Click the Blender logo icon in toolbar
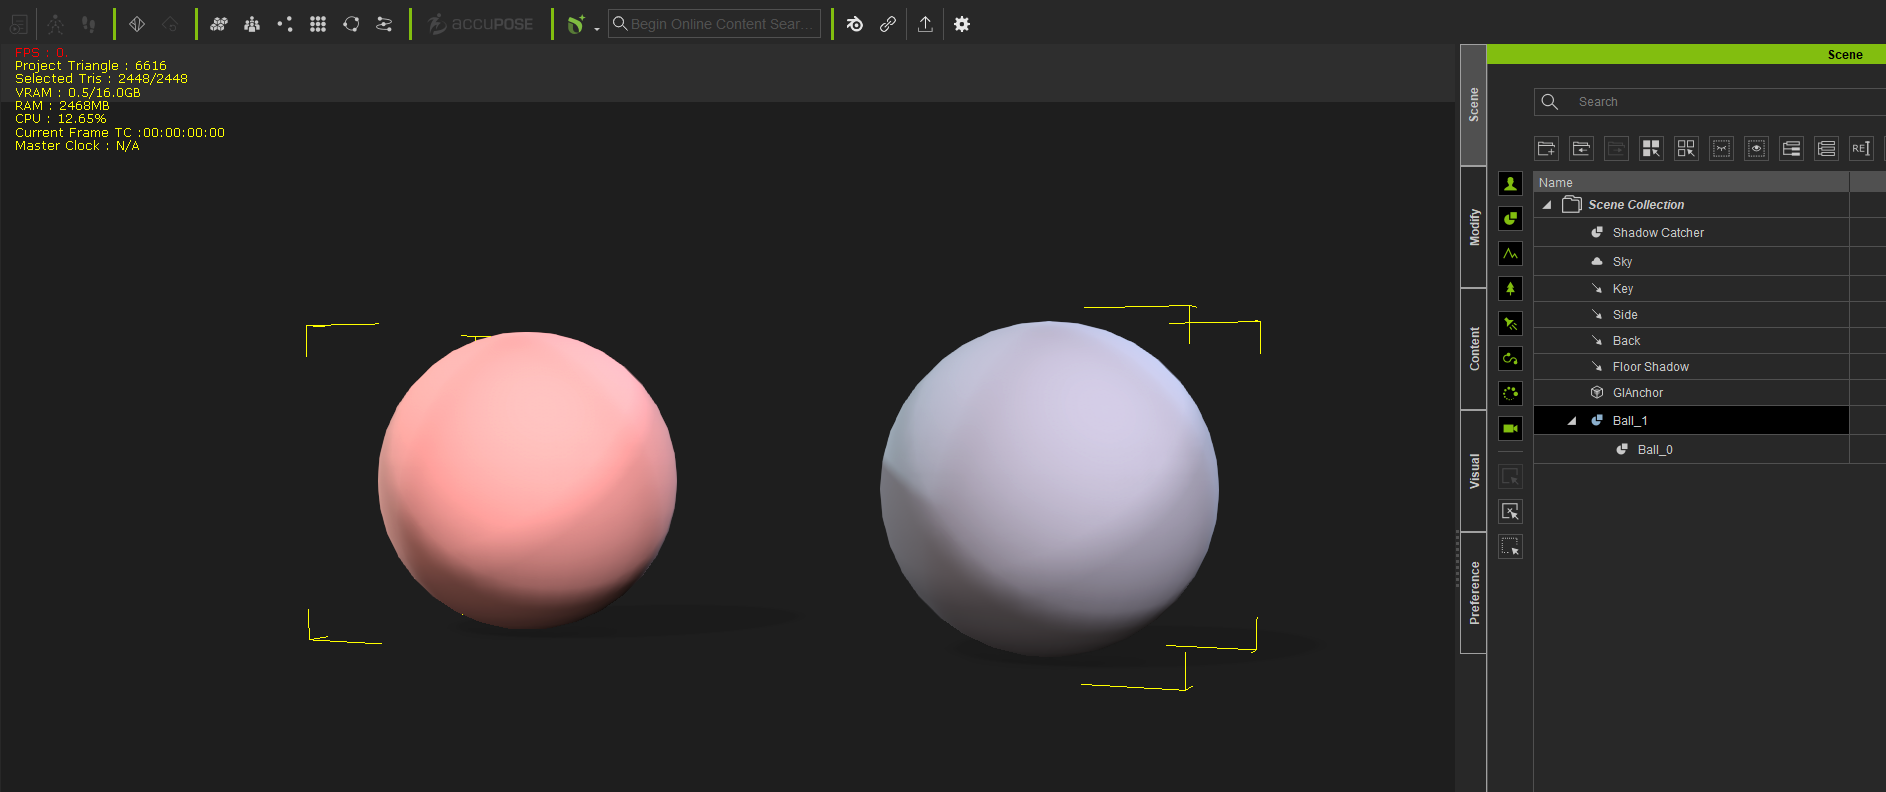The image size is (1886, 792). [x=855, y=24]
